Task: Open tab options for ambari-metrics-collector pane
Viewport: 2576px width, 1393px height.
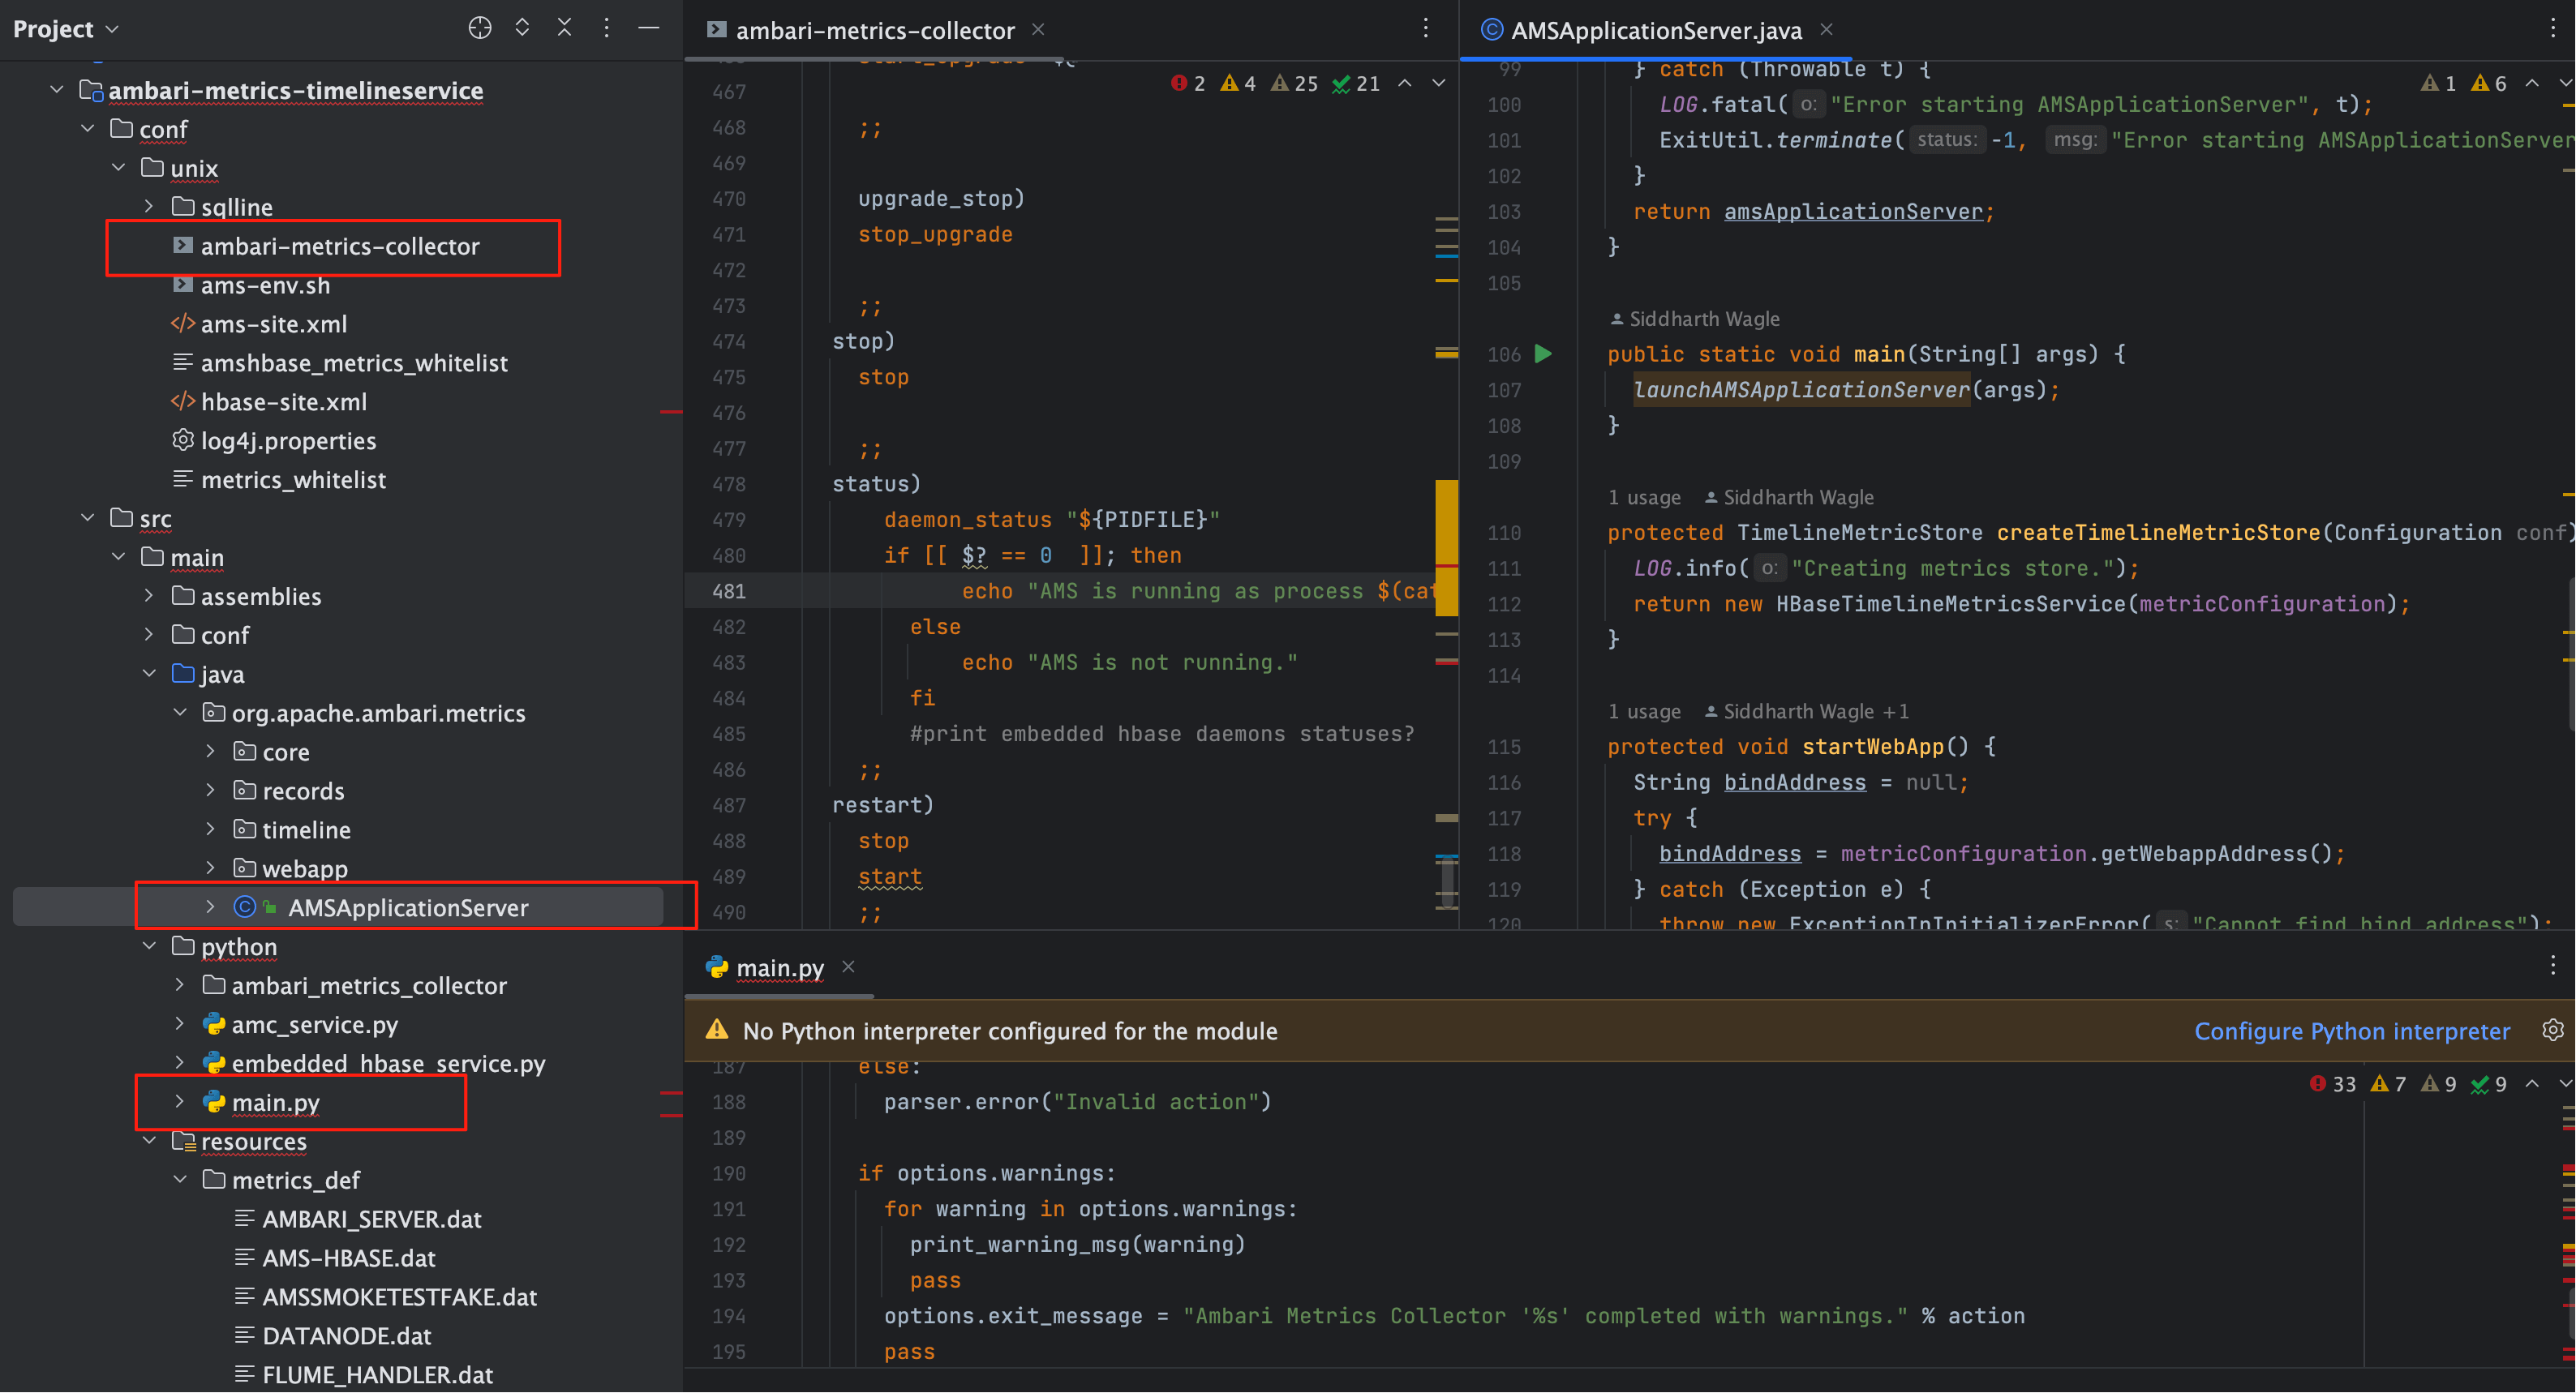Action: (1425, 28)
